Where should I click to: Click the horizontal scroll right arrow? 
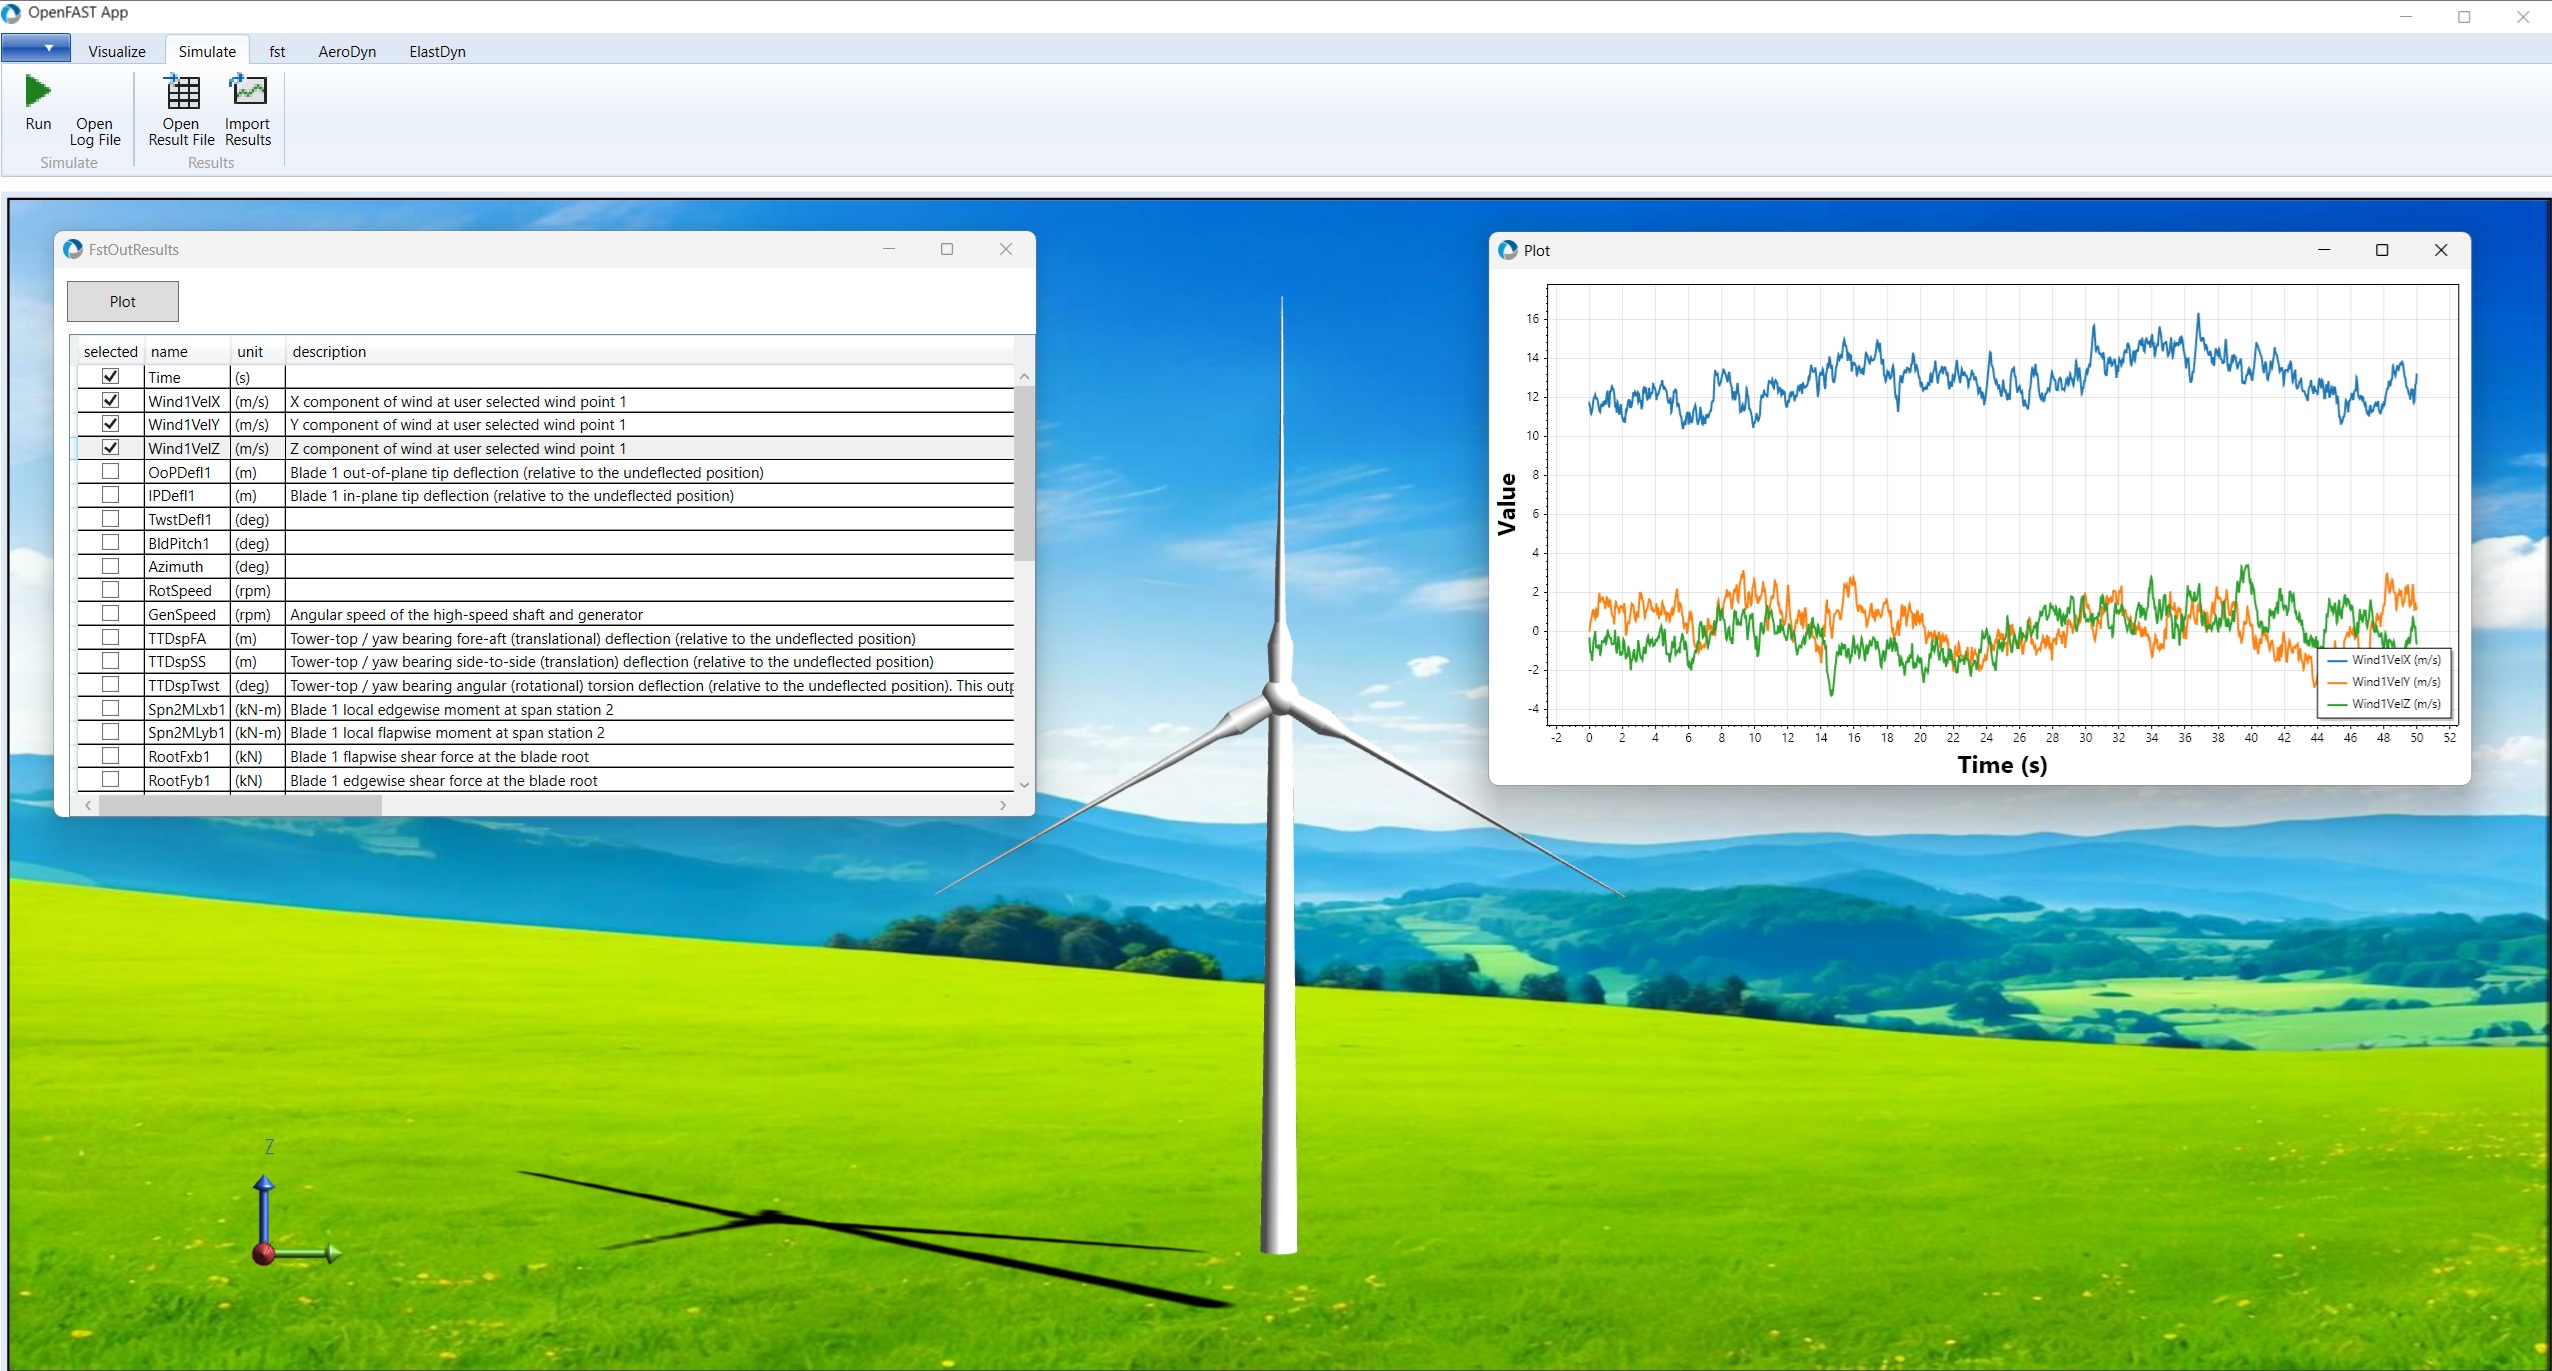click(1003, 805)
